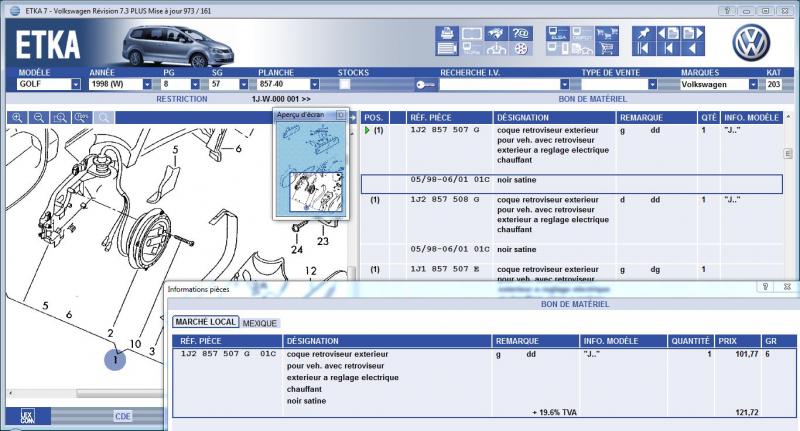The width and height of the screenshot is (800, 431).
Task: Click the QUANTITÉ column header in dialog
Action: (x=690, y=341)
